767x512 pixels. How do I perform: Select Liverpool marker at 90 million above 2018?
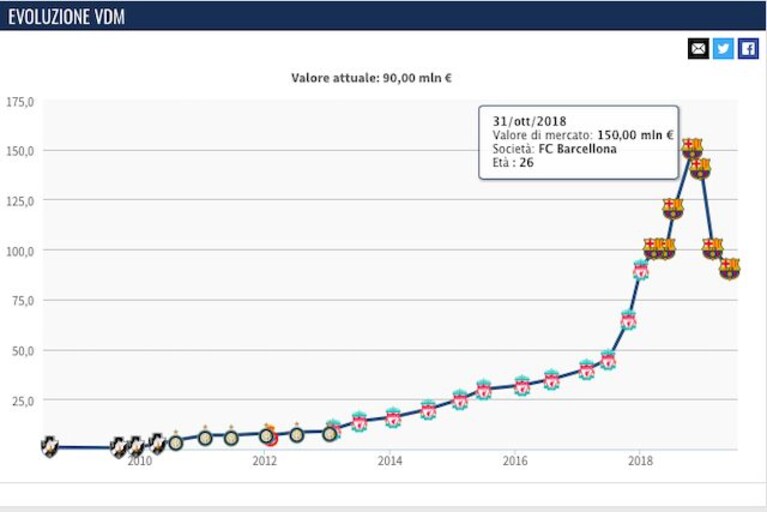(x=641, y=269)
